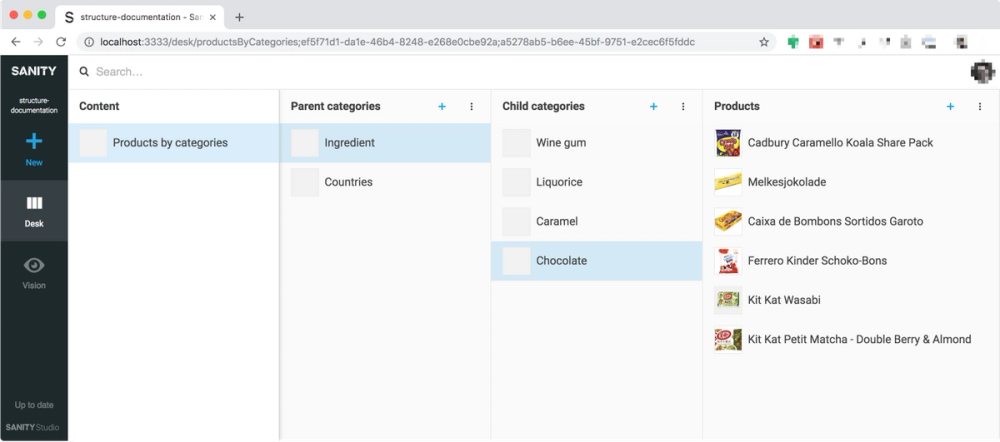Open the Melkesjokolade product
This screenshot has height=442, width=1000.
[x=851, y=182]
